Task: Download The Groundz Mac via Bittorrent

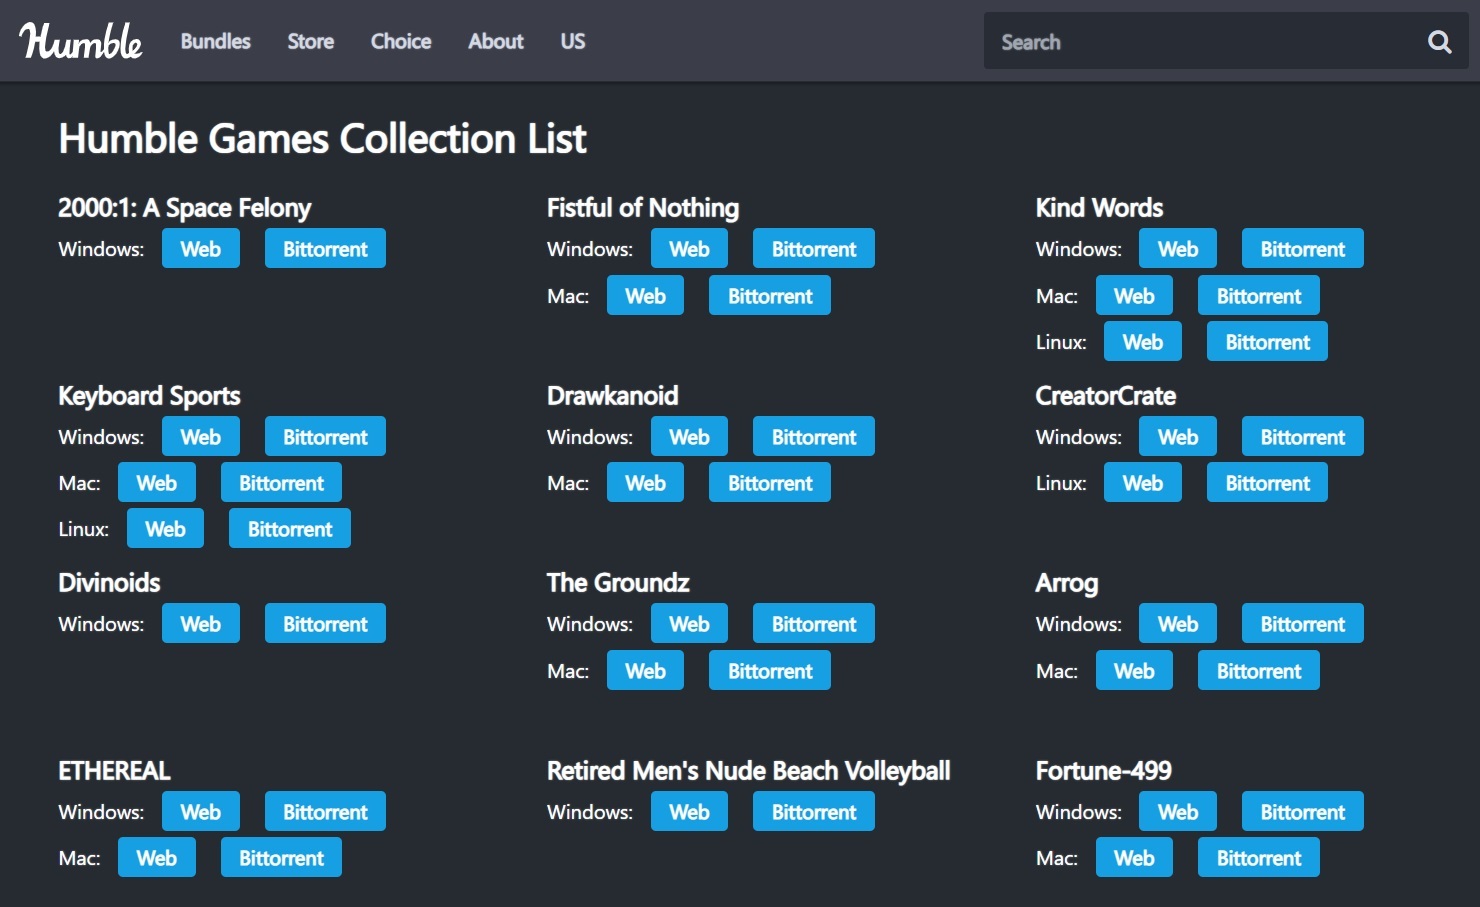Action: click(x=770, y=671)
